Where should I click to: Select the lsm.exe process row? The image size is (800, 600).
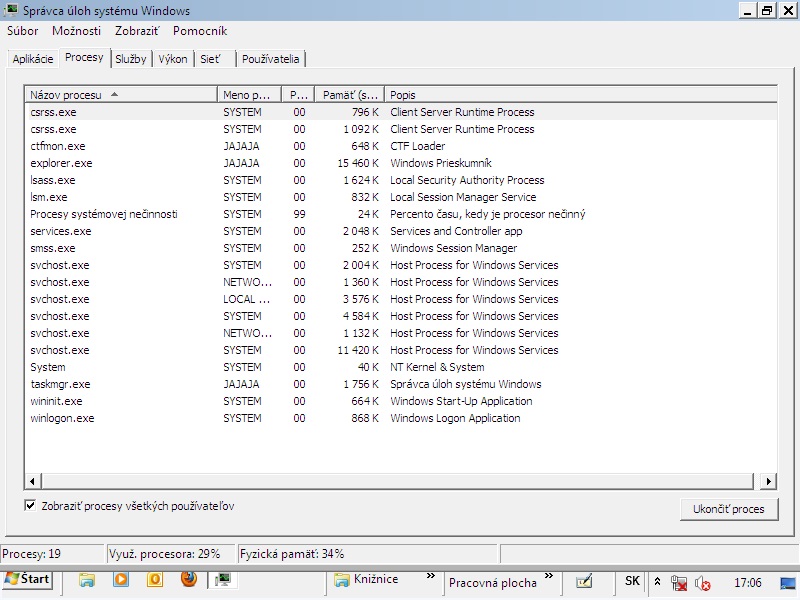pos(401,197)
